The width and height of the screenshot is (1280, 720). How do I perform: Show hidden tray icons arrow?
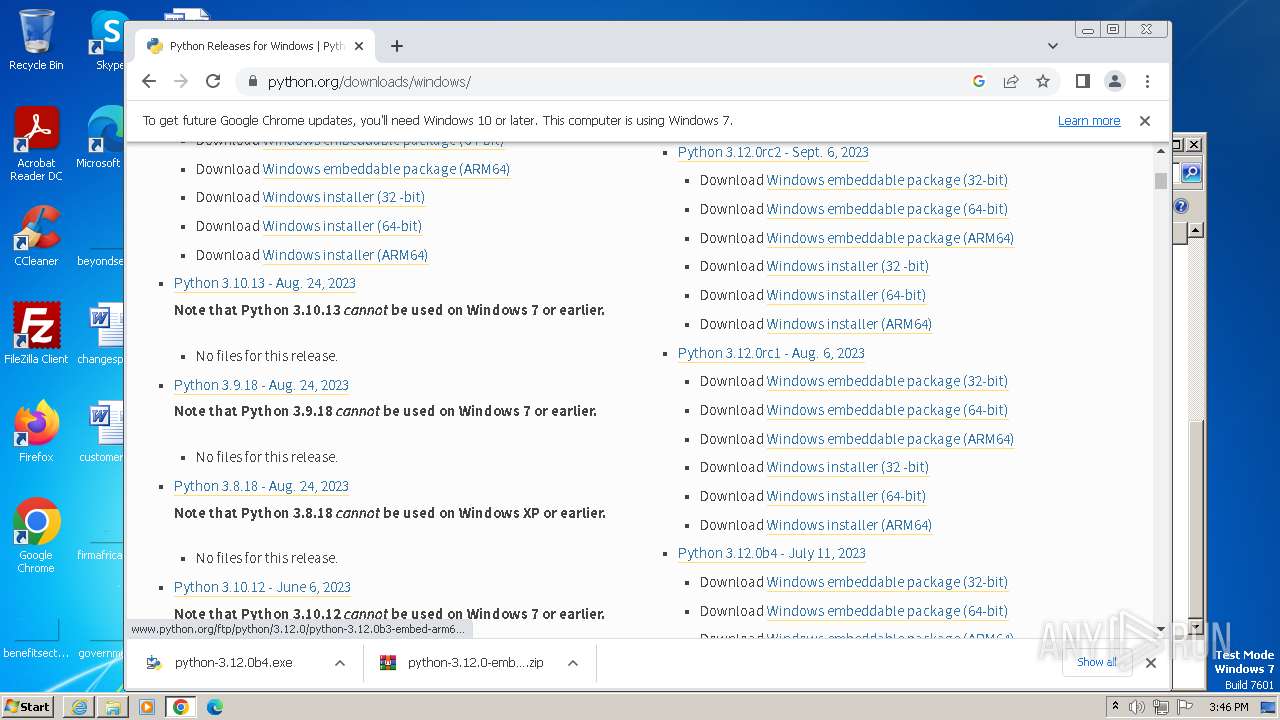pyautogui.click(x=1115, y=706)
